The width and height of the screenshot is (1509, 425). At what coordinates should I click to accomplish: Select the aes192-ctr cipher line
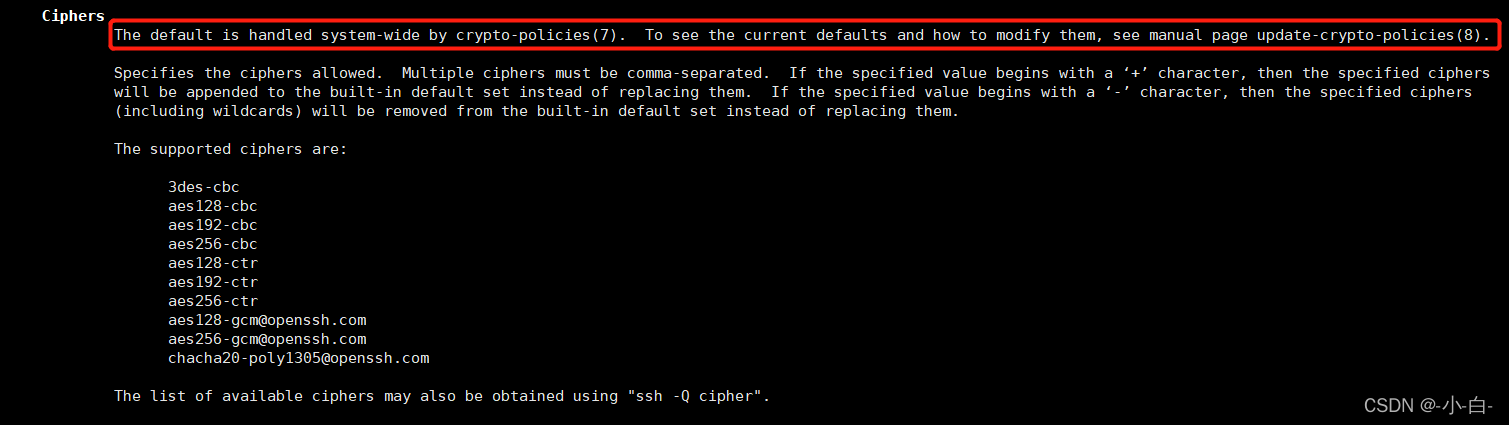(213, 282)
